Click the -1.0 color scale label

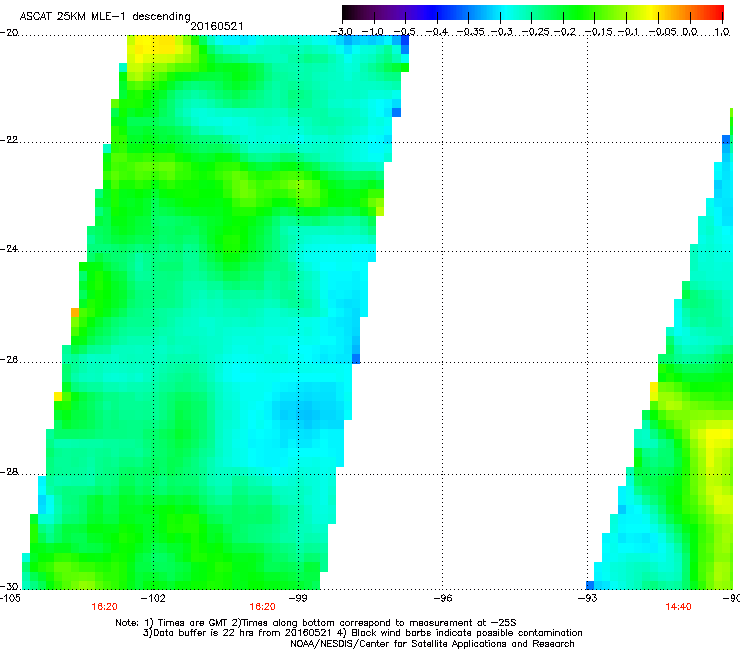pyautogui.click(x=373, y=32)
